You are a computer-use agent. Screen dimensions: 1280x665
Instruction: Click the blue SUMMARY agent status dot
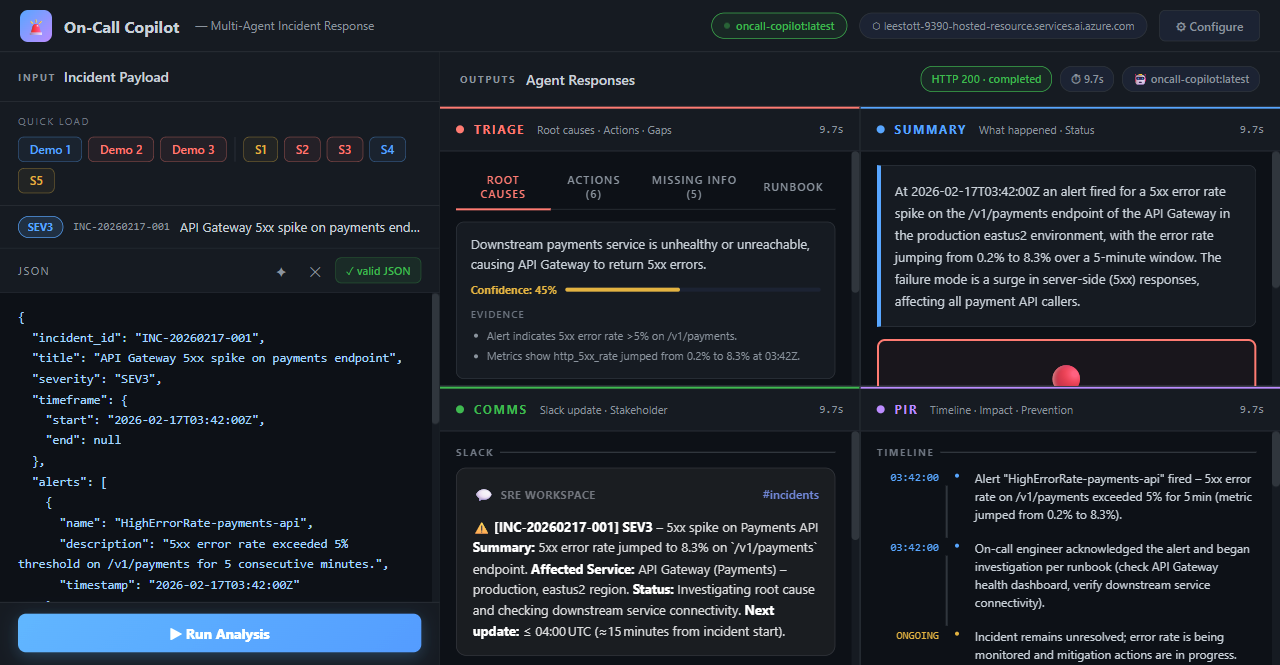(881, 129)
